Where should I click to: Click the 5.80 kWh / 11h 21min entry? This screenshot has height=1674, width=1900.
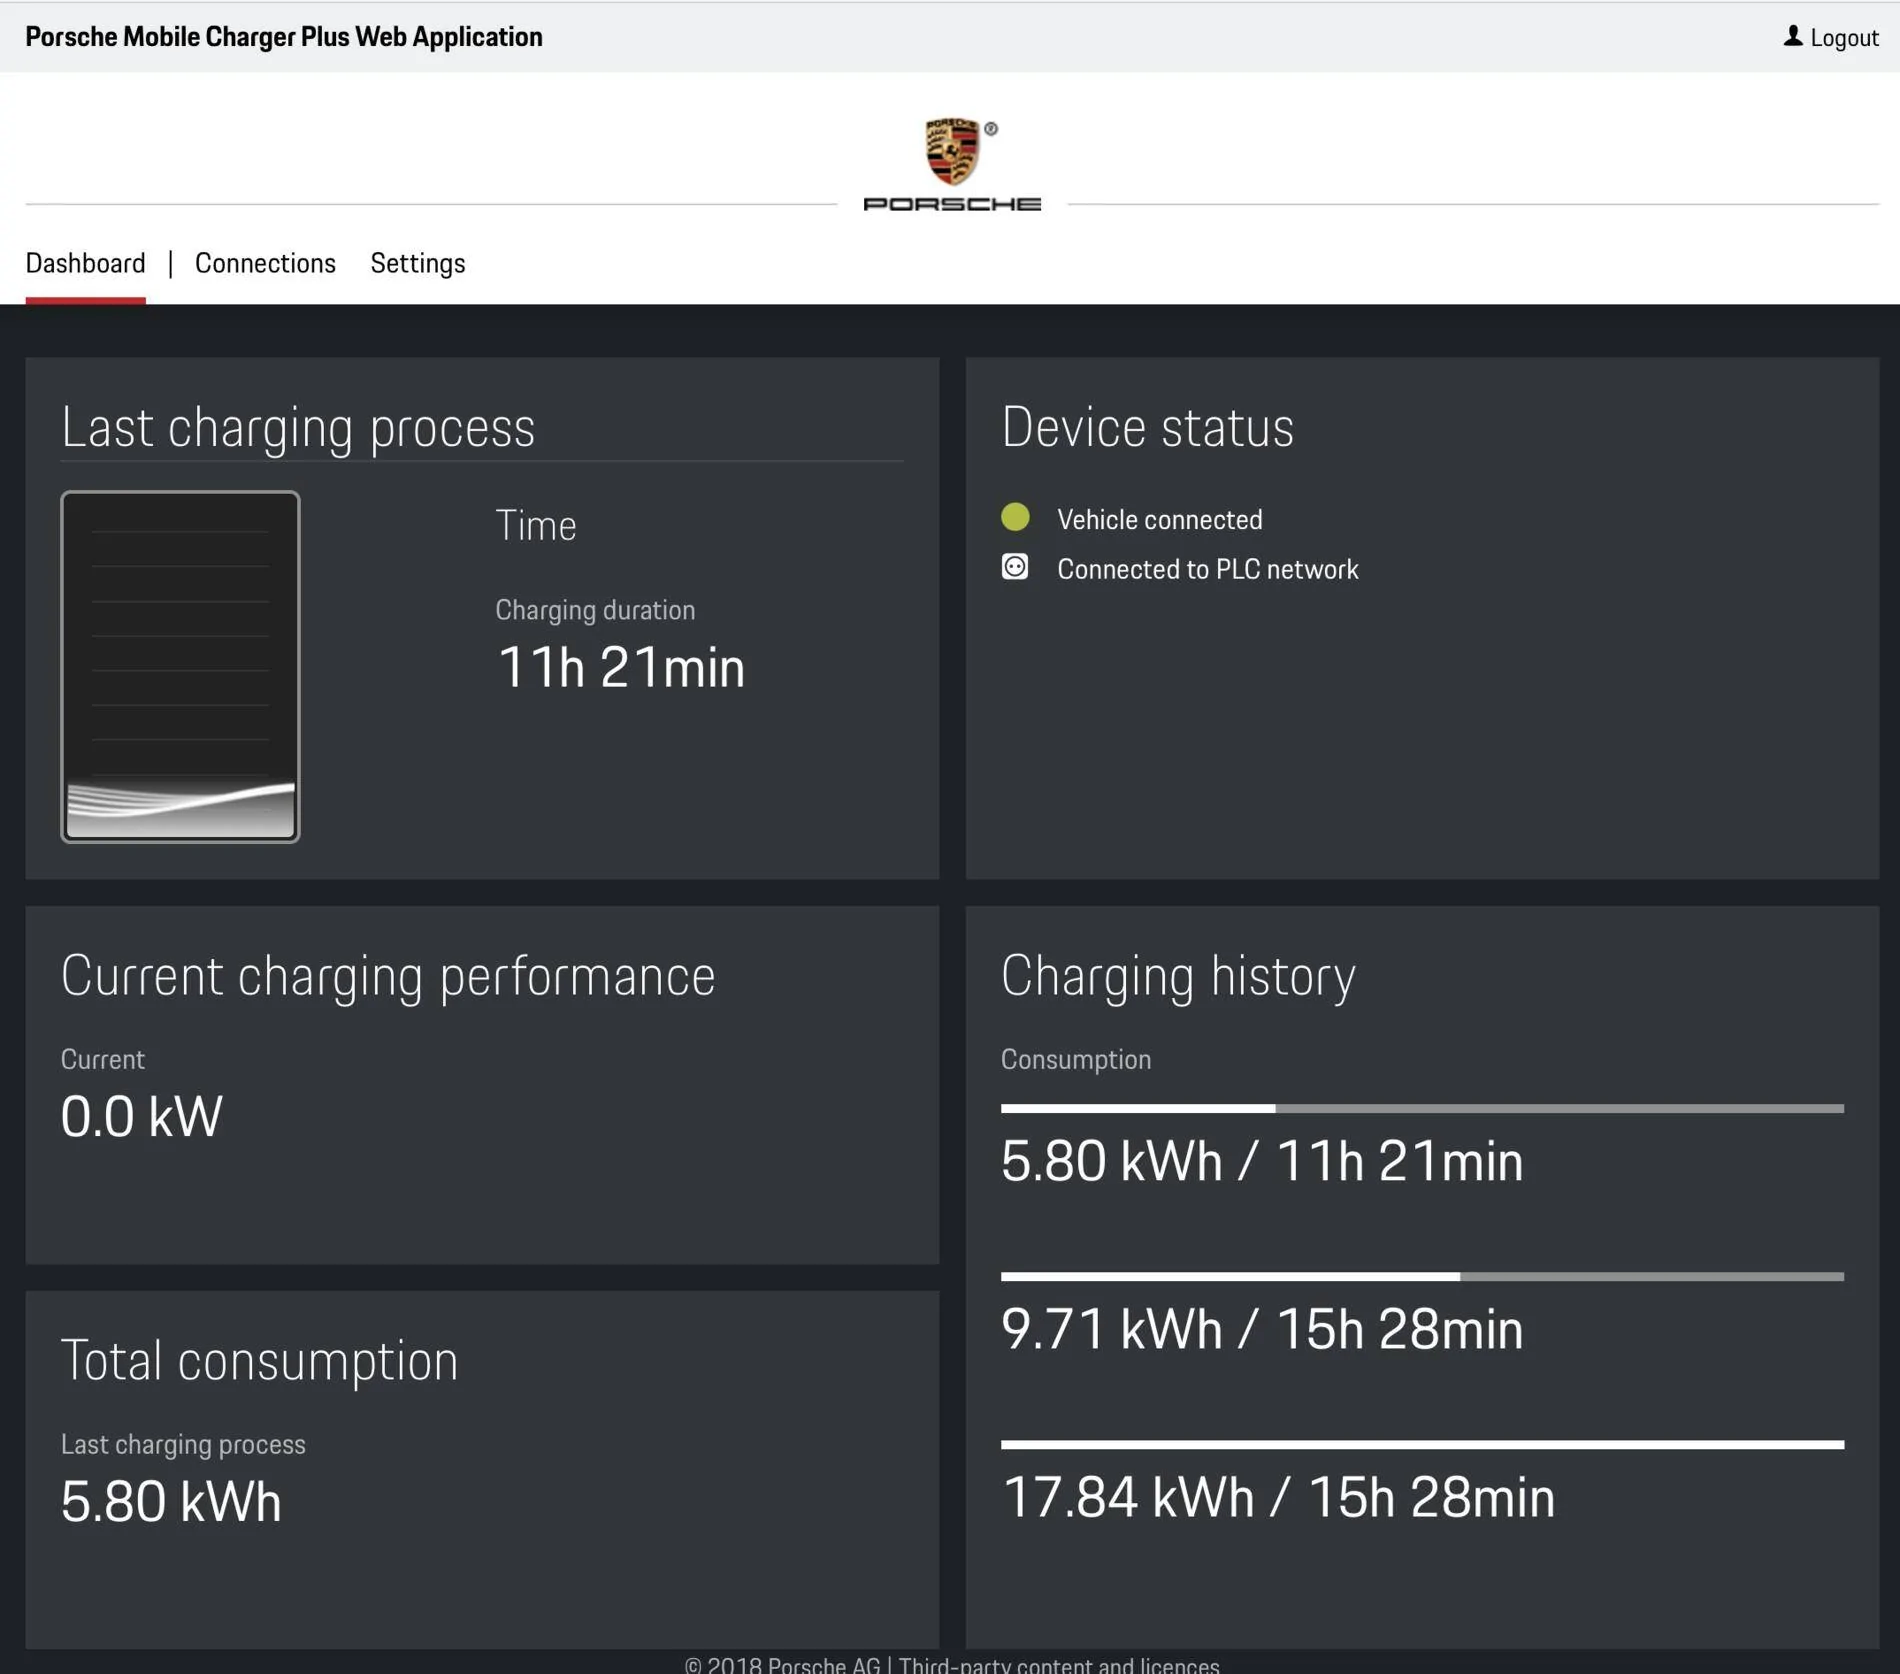coord(1262,1161)
